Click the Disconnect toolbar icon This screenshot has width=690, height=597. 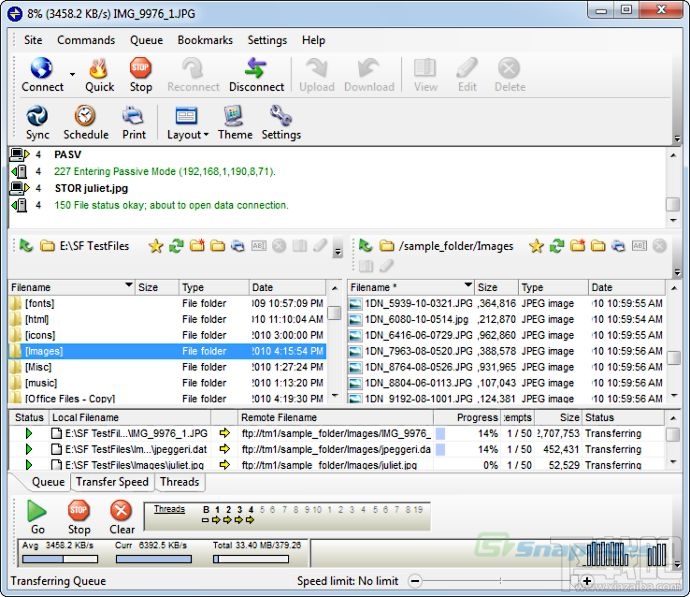pyautogui.click(x=256, y=68)
